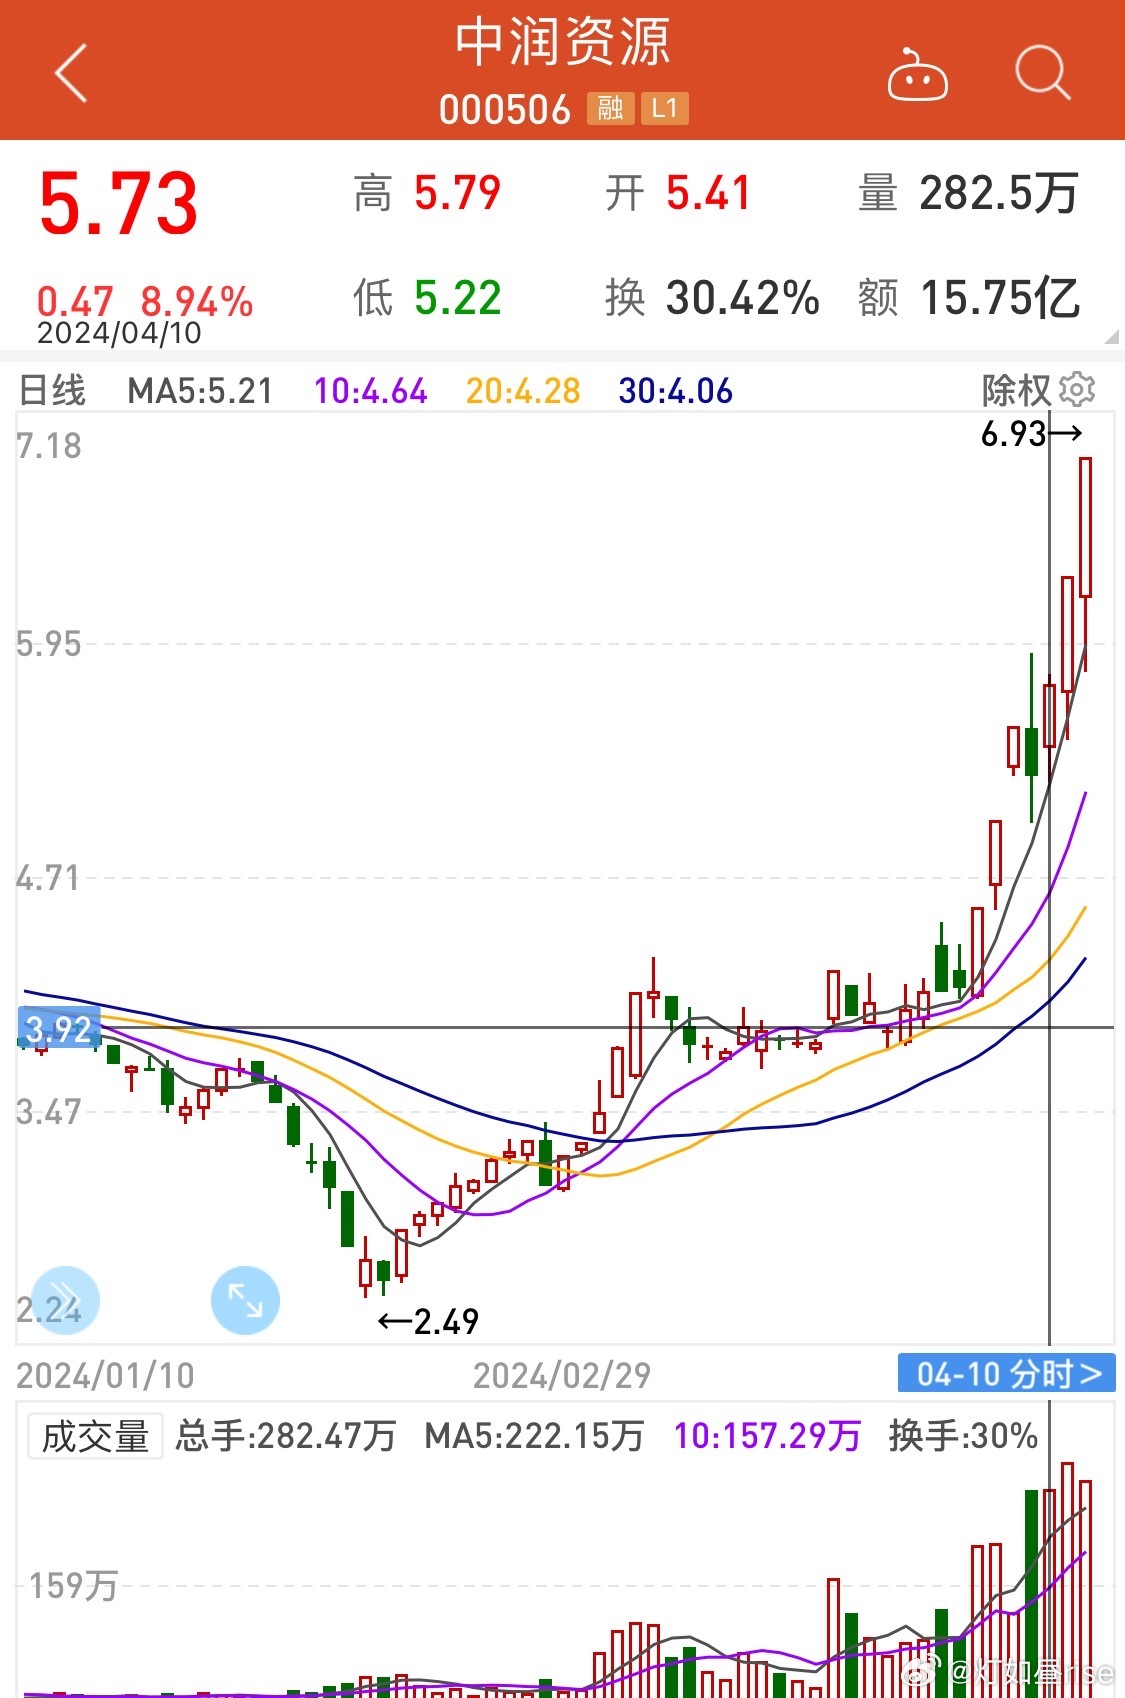Tap the L1 level badge
Screen dimensions: 1125x1698
point(665,108)
